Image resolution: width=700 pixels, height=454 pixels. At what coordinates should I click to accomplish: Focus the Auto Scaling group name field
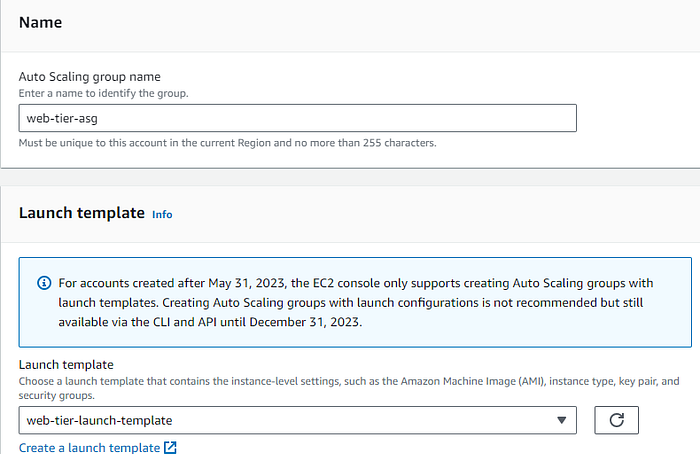[x=297, y=118]
